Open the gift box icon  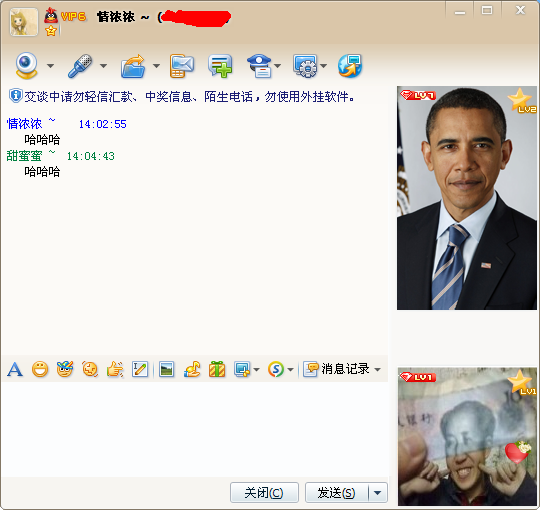coord(217,370)
